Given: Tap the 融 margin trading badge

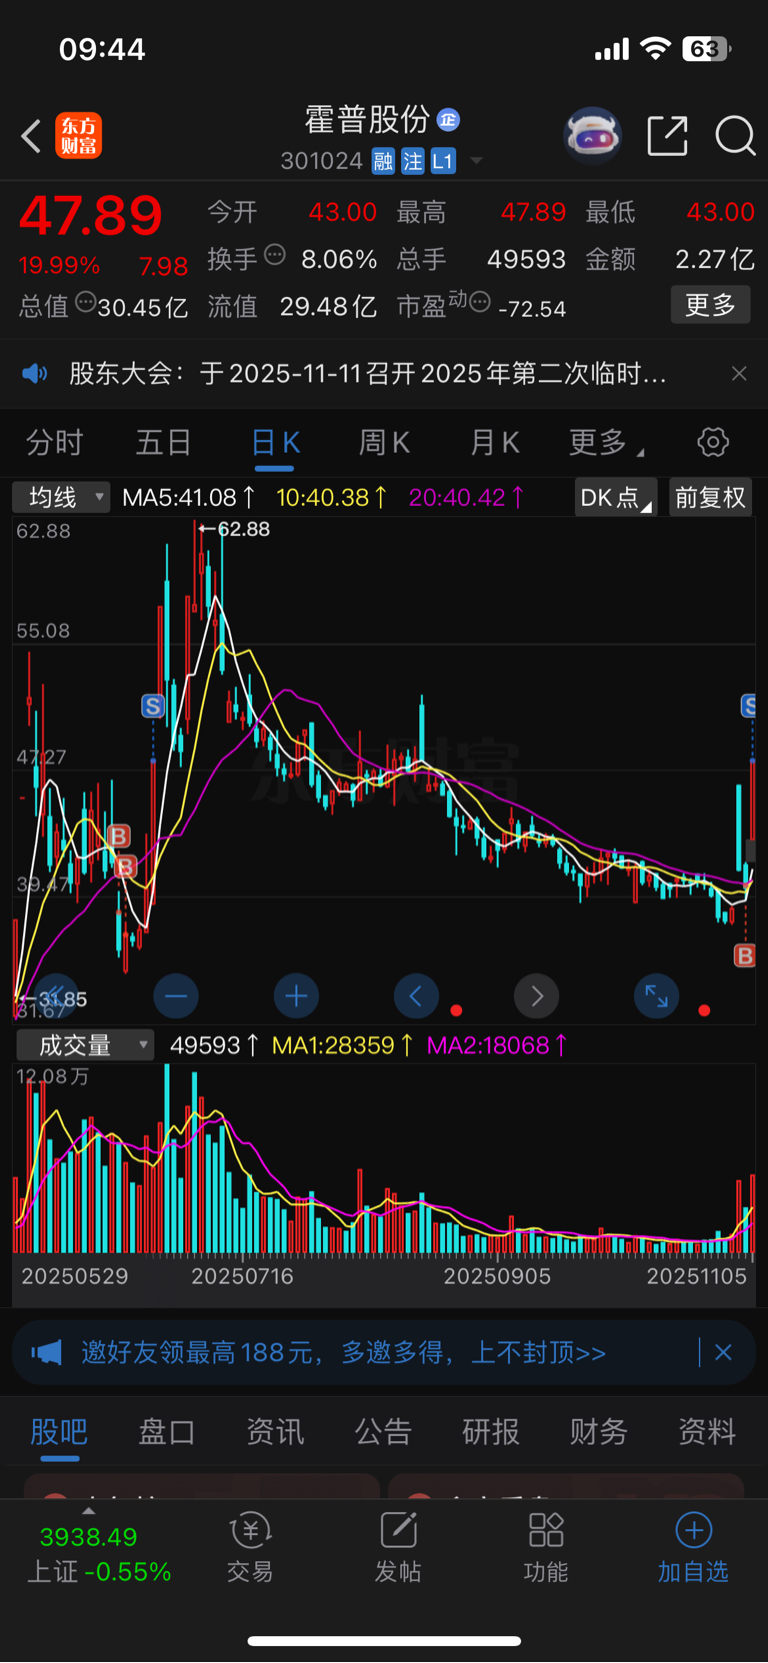Looking at the screenshot, I should click(x=383, y=161).
